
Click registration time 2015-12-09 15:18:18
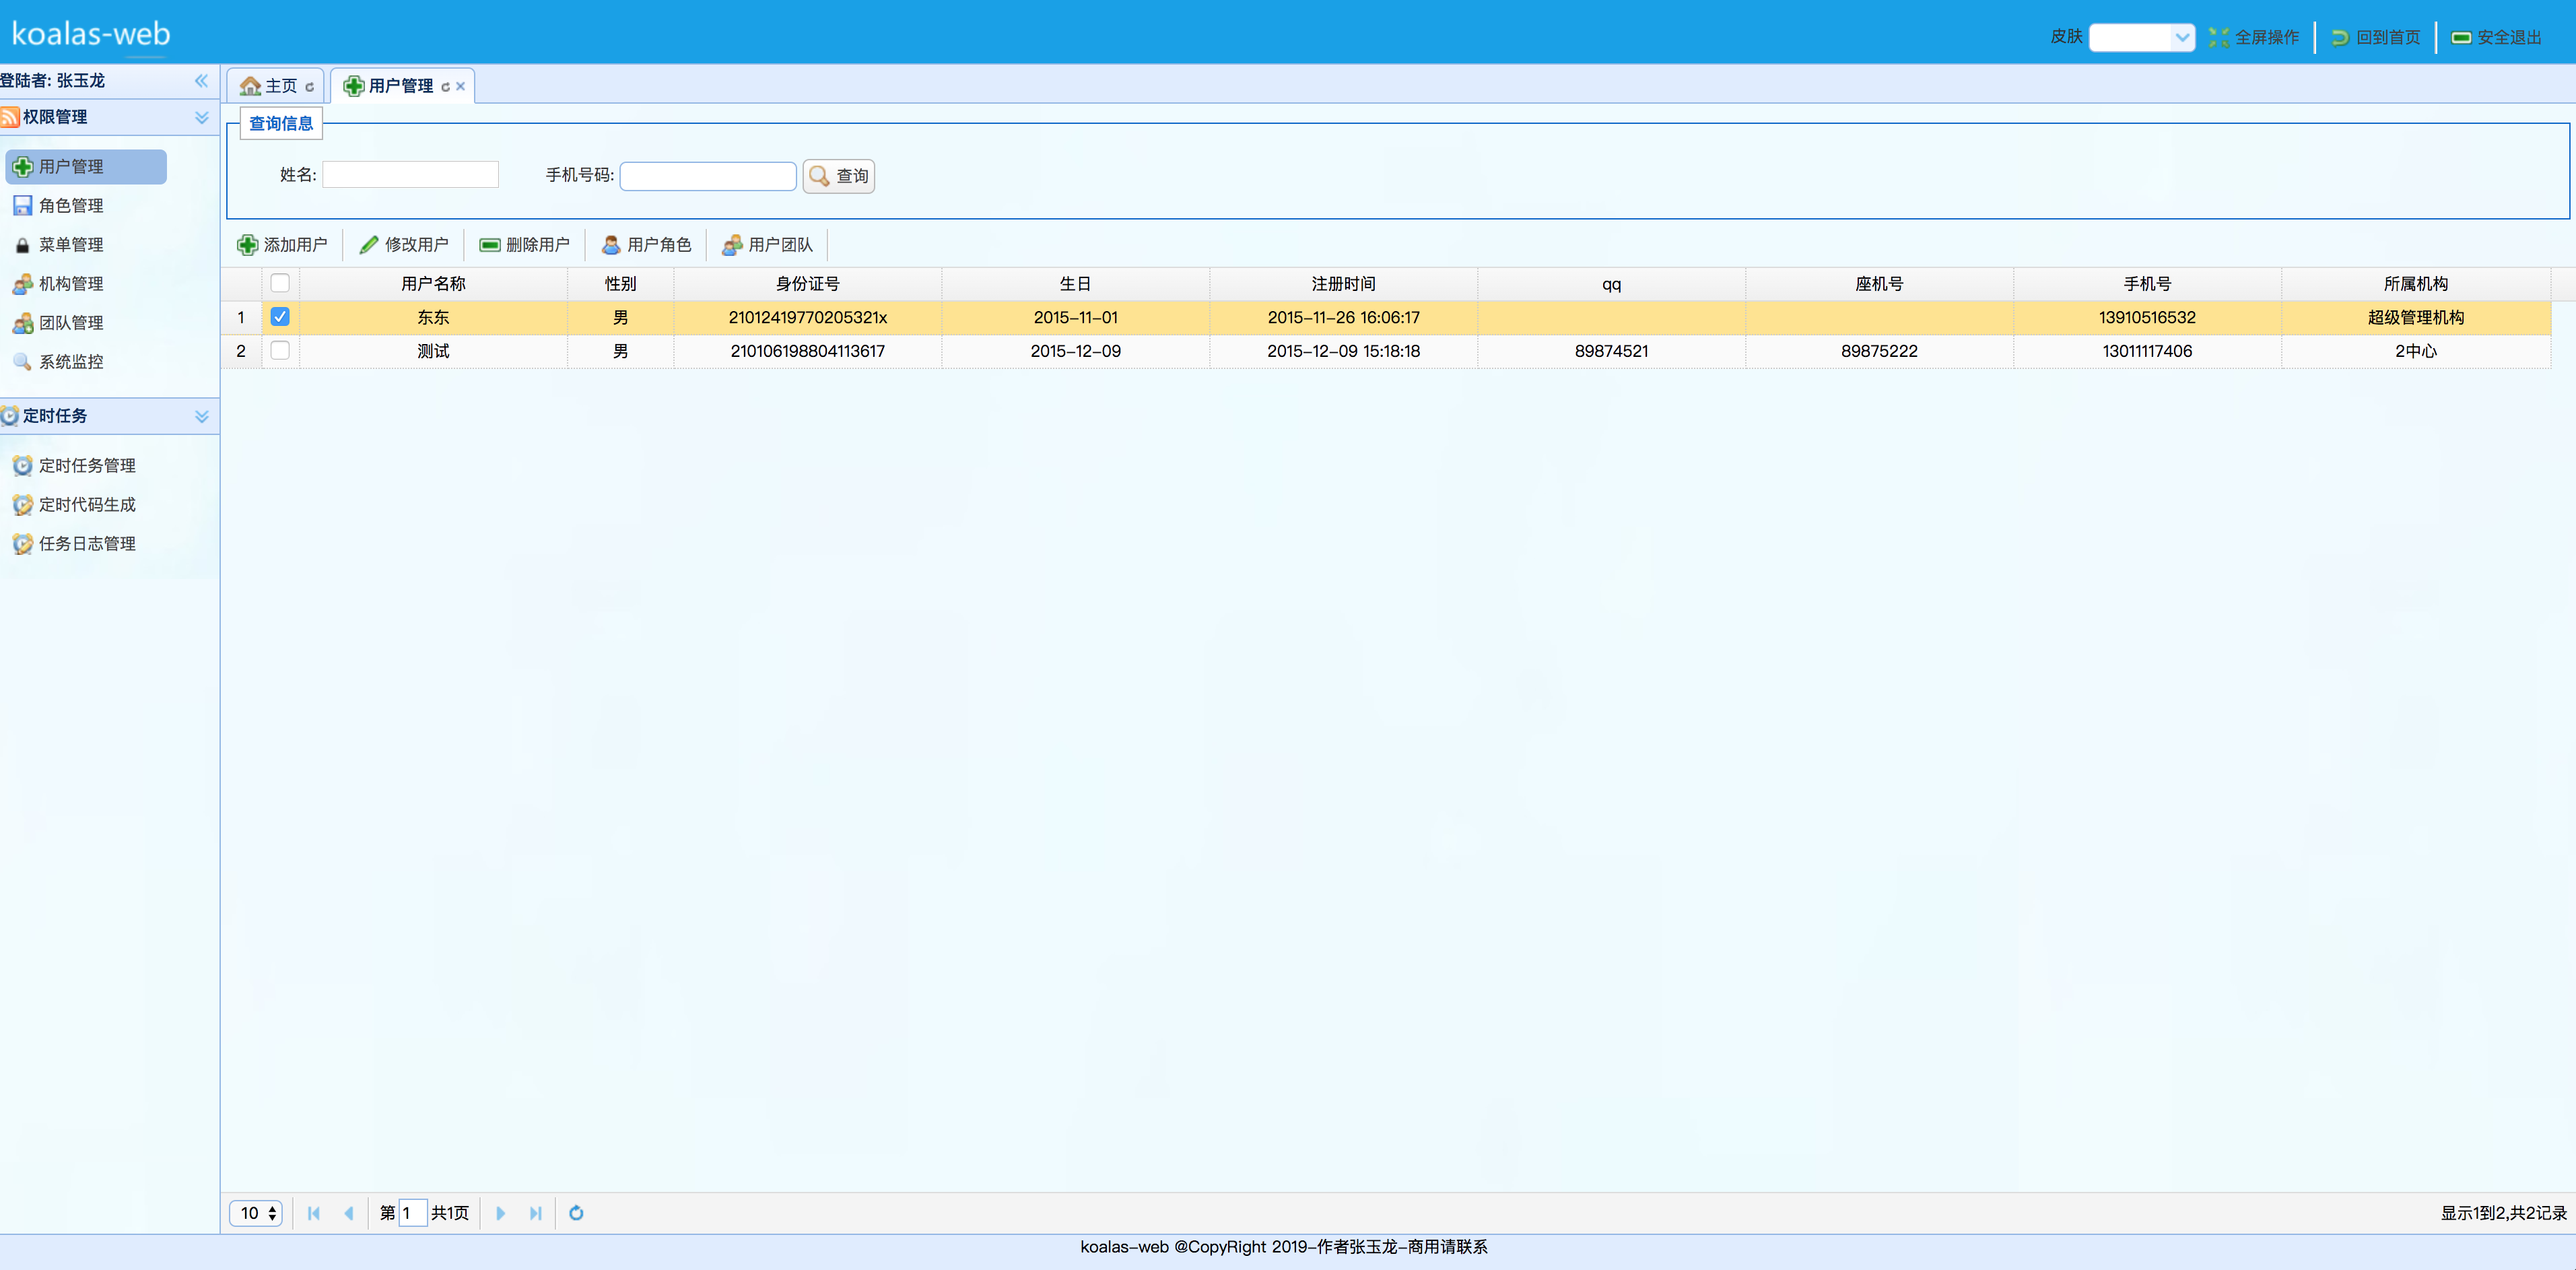(1344, 352)
